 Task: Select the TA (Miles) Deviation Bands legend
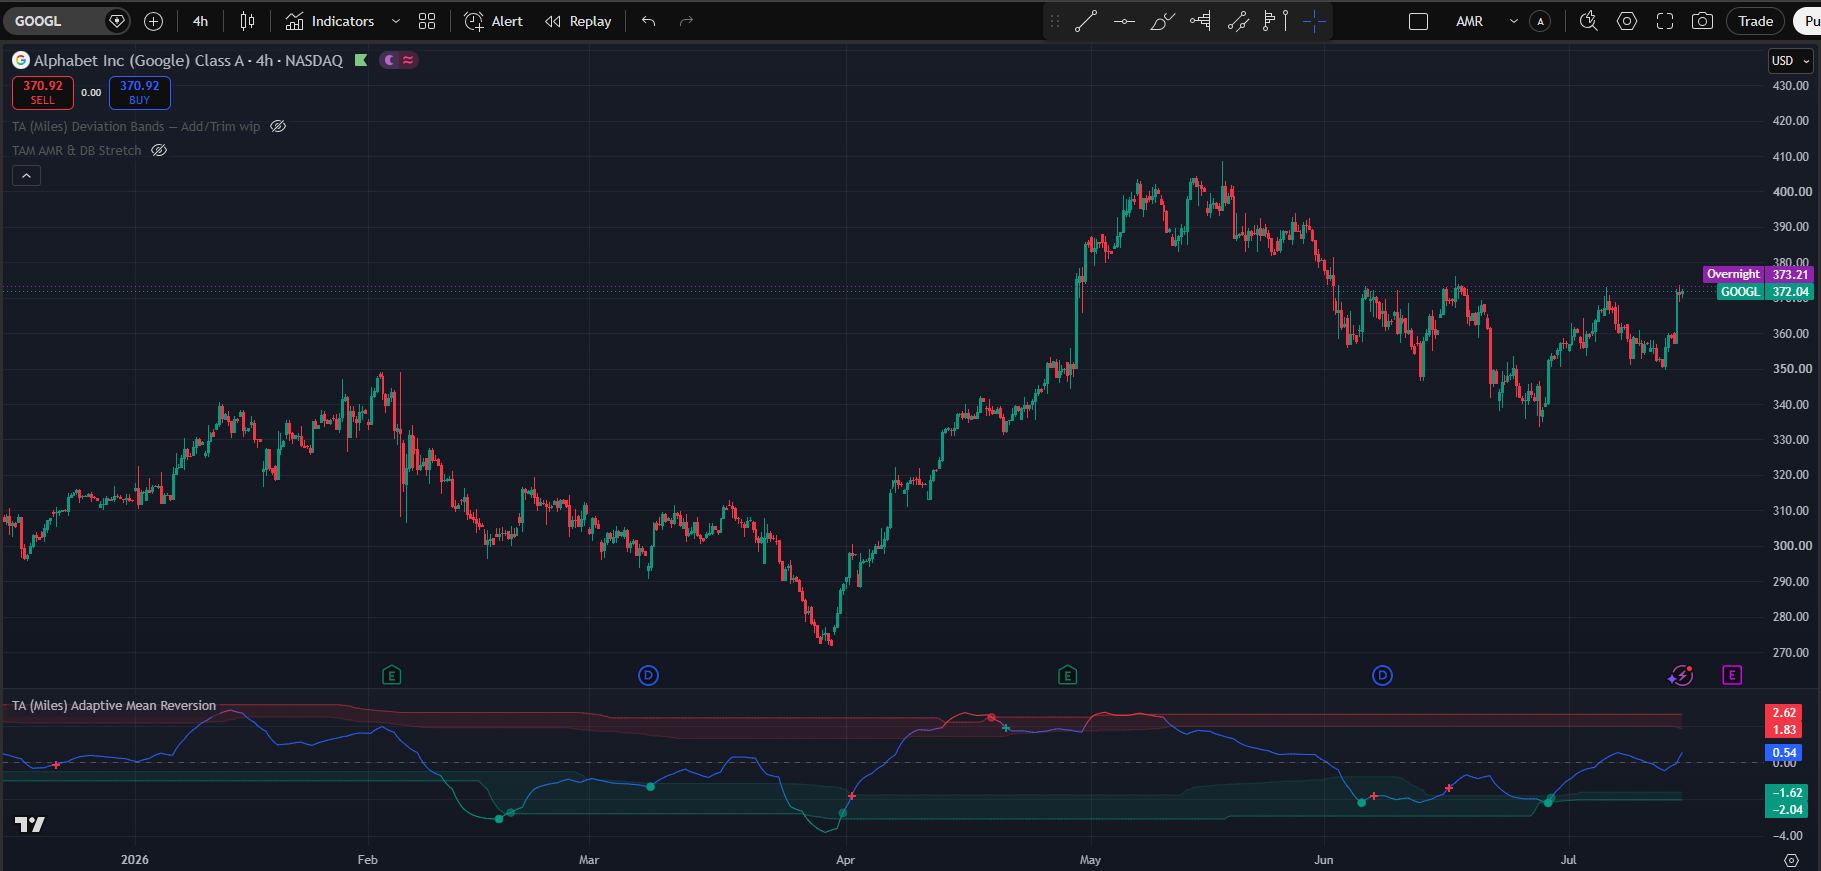click(x=136, y=126)
